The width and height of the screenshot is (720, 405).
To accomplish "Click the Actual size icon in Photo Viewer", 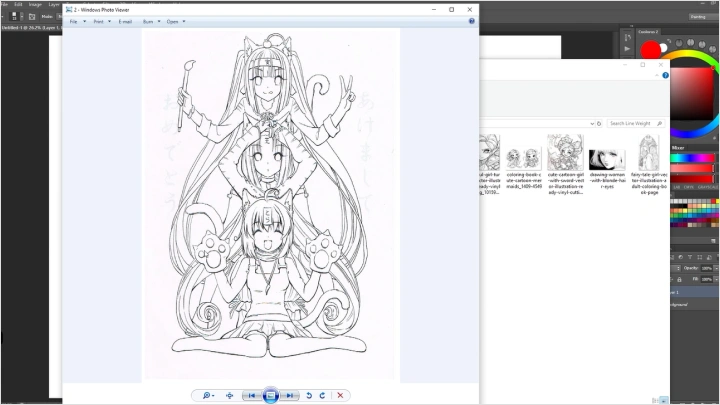I will pos(230,395).
